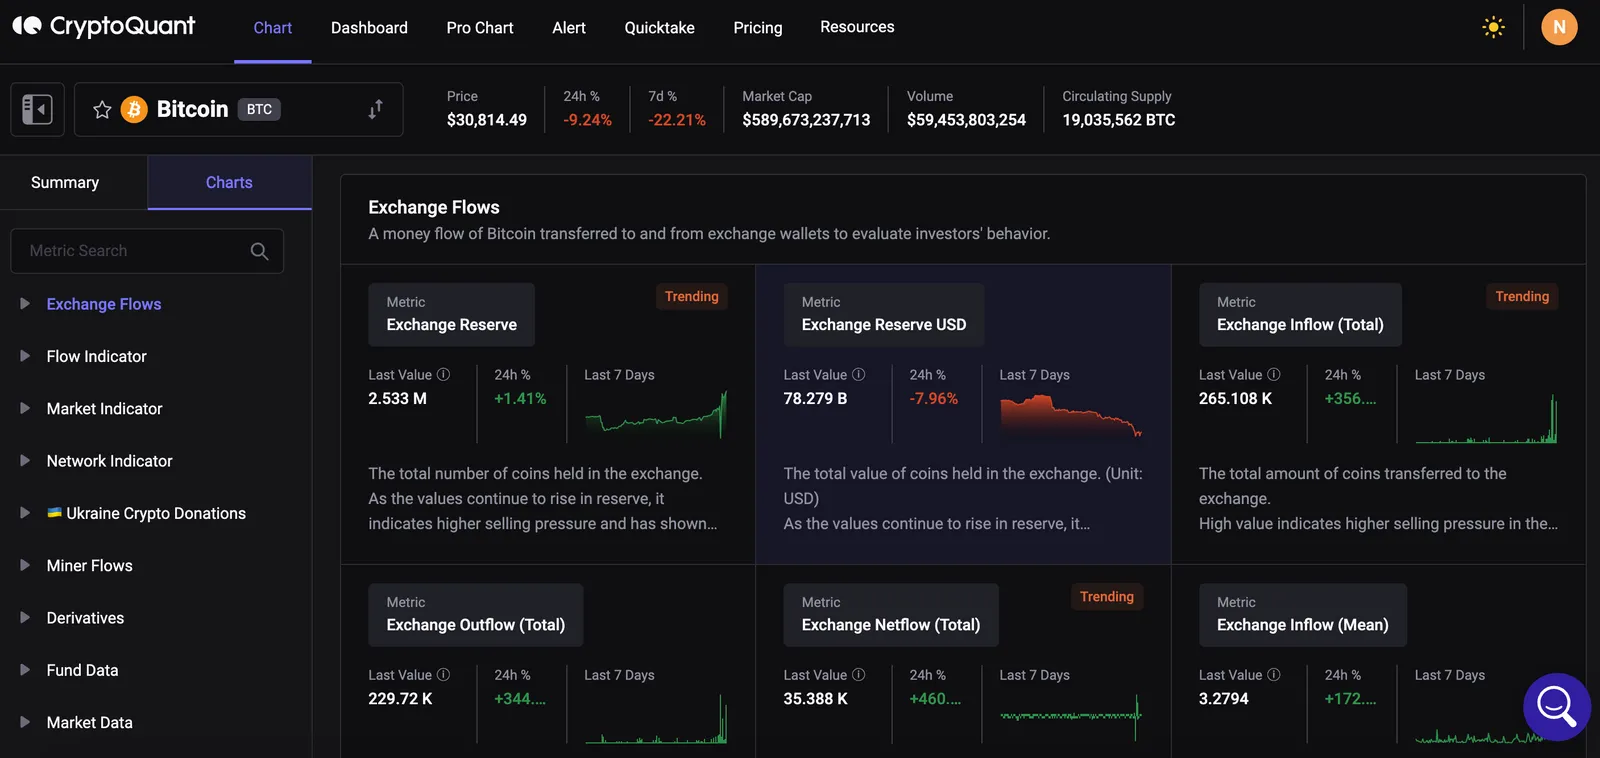Show info for Exchange Inflow (Total) Last Value
This screenshot has height=758, width=1600.
tap(1273, 374)
